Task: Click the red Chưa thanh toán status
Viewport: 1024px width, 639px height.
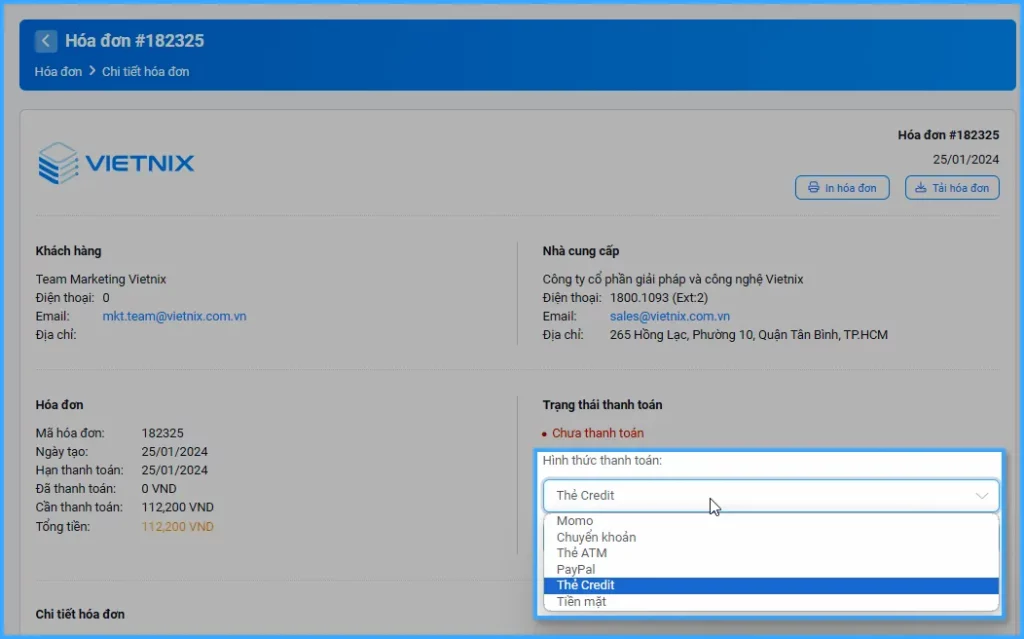Action: click(x=597, y=433)
